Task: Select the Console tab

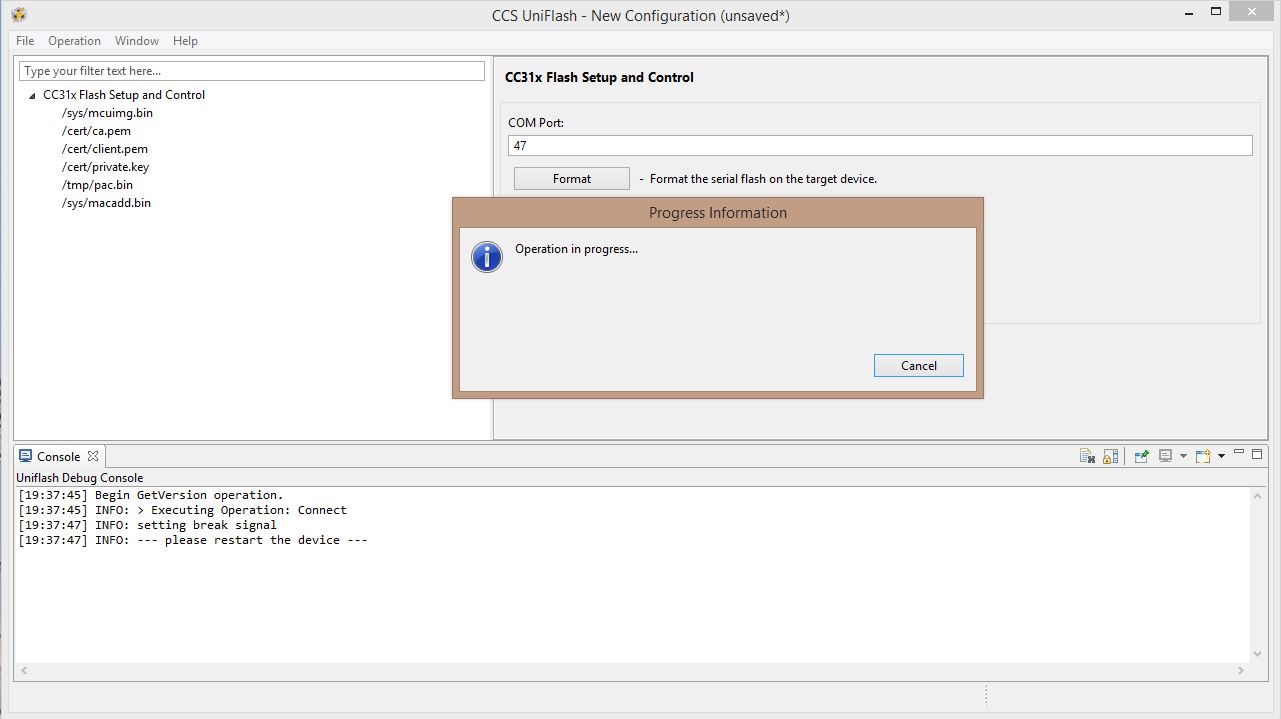Action: [x=59, y=456]
